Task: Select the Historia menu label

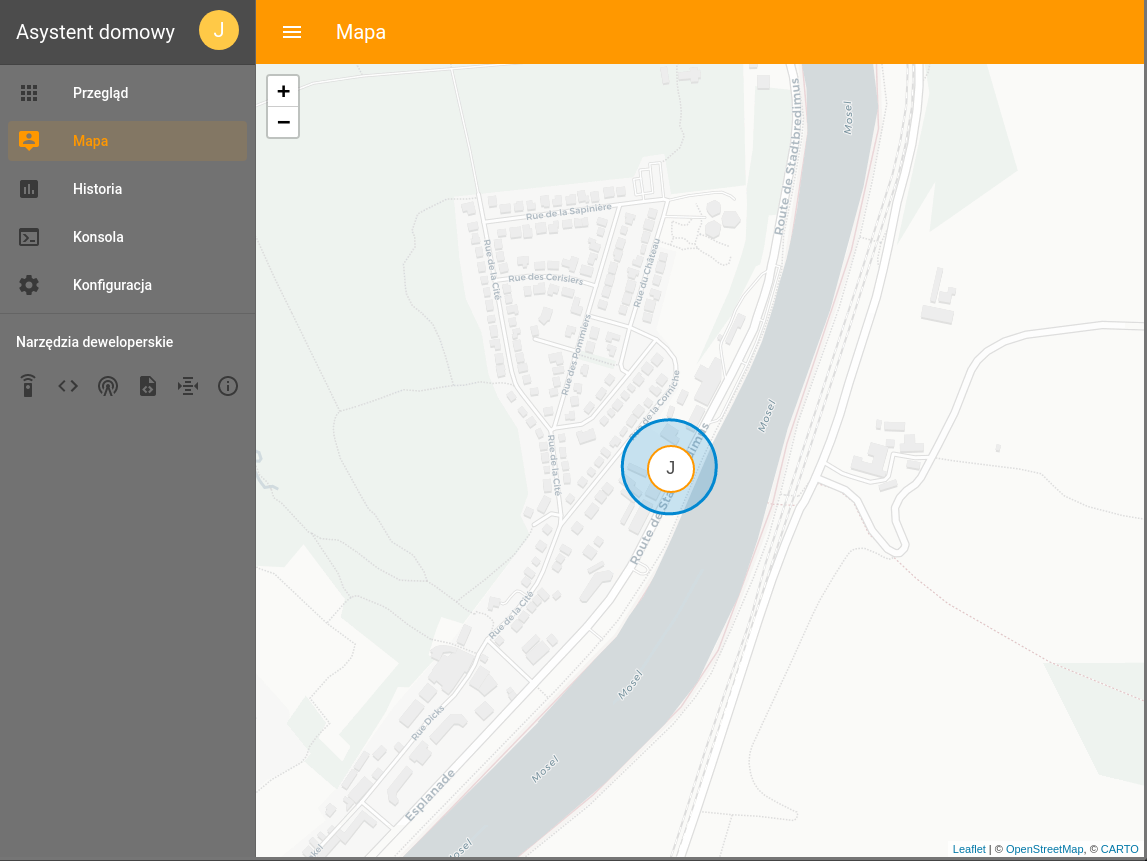Action: 97,189
